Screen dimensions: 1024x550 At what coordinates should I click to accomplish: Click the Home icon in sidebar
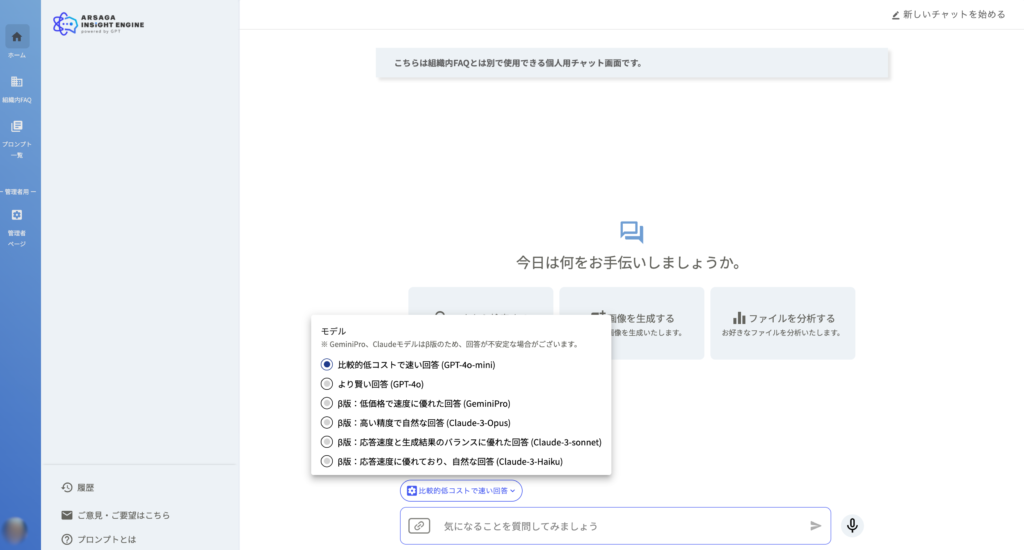[17, 37]
